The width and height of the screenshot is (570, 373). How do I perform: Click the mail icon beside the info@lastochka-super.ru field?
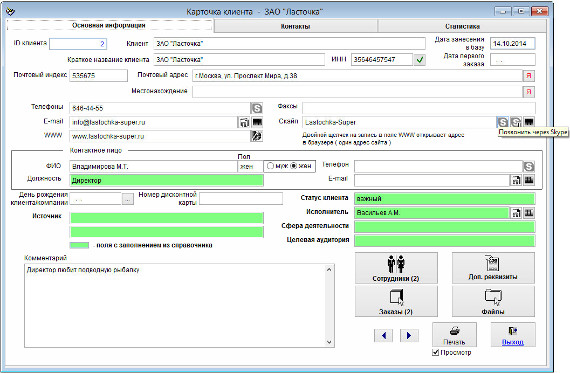pyautogui.click(x=244, y=122)
